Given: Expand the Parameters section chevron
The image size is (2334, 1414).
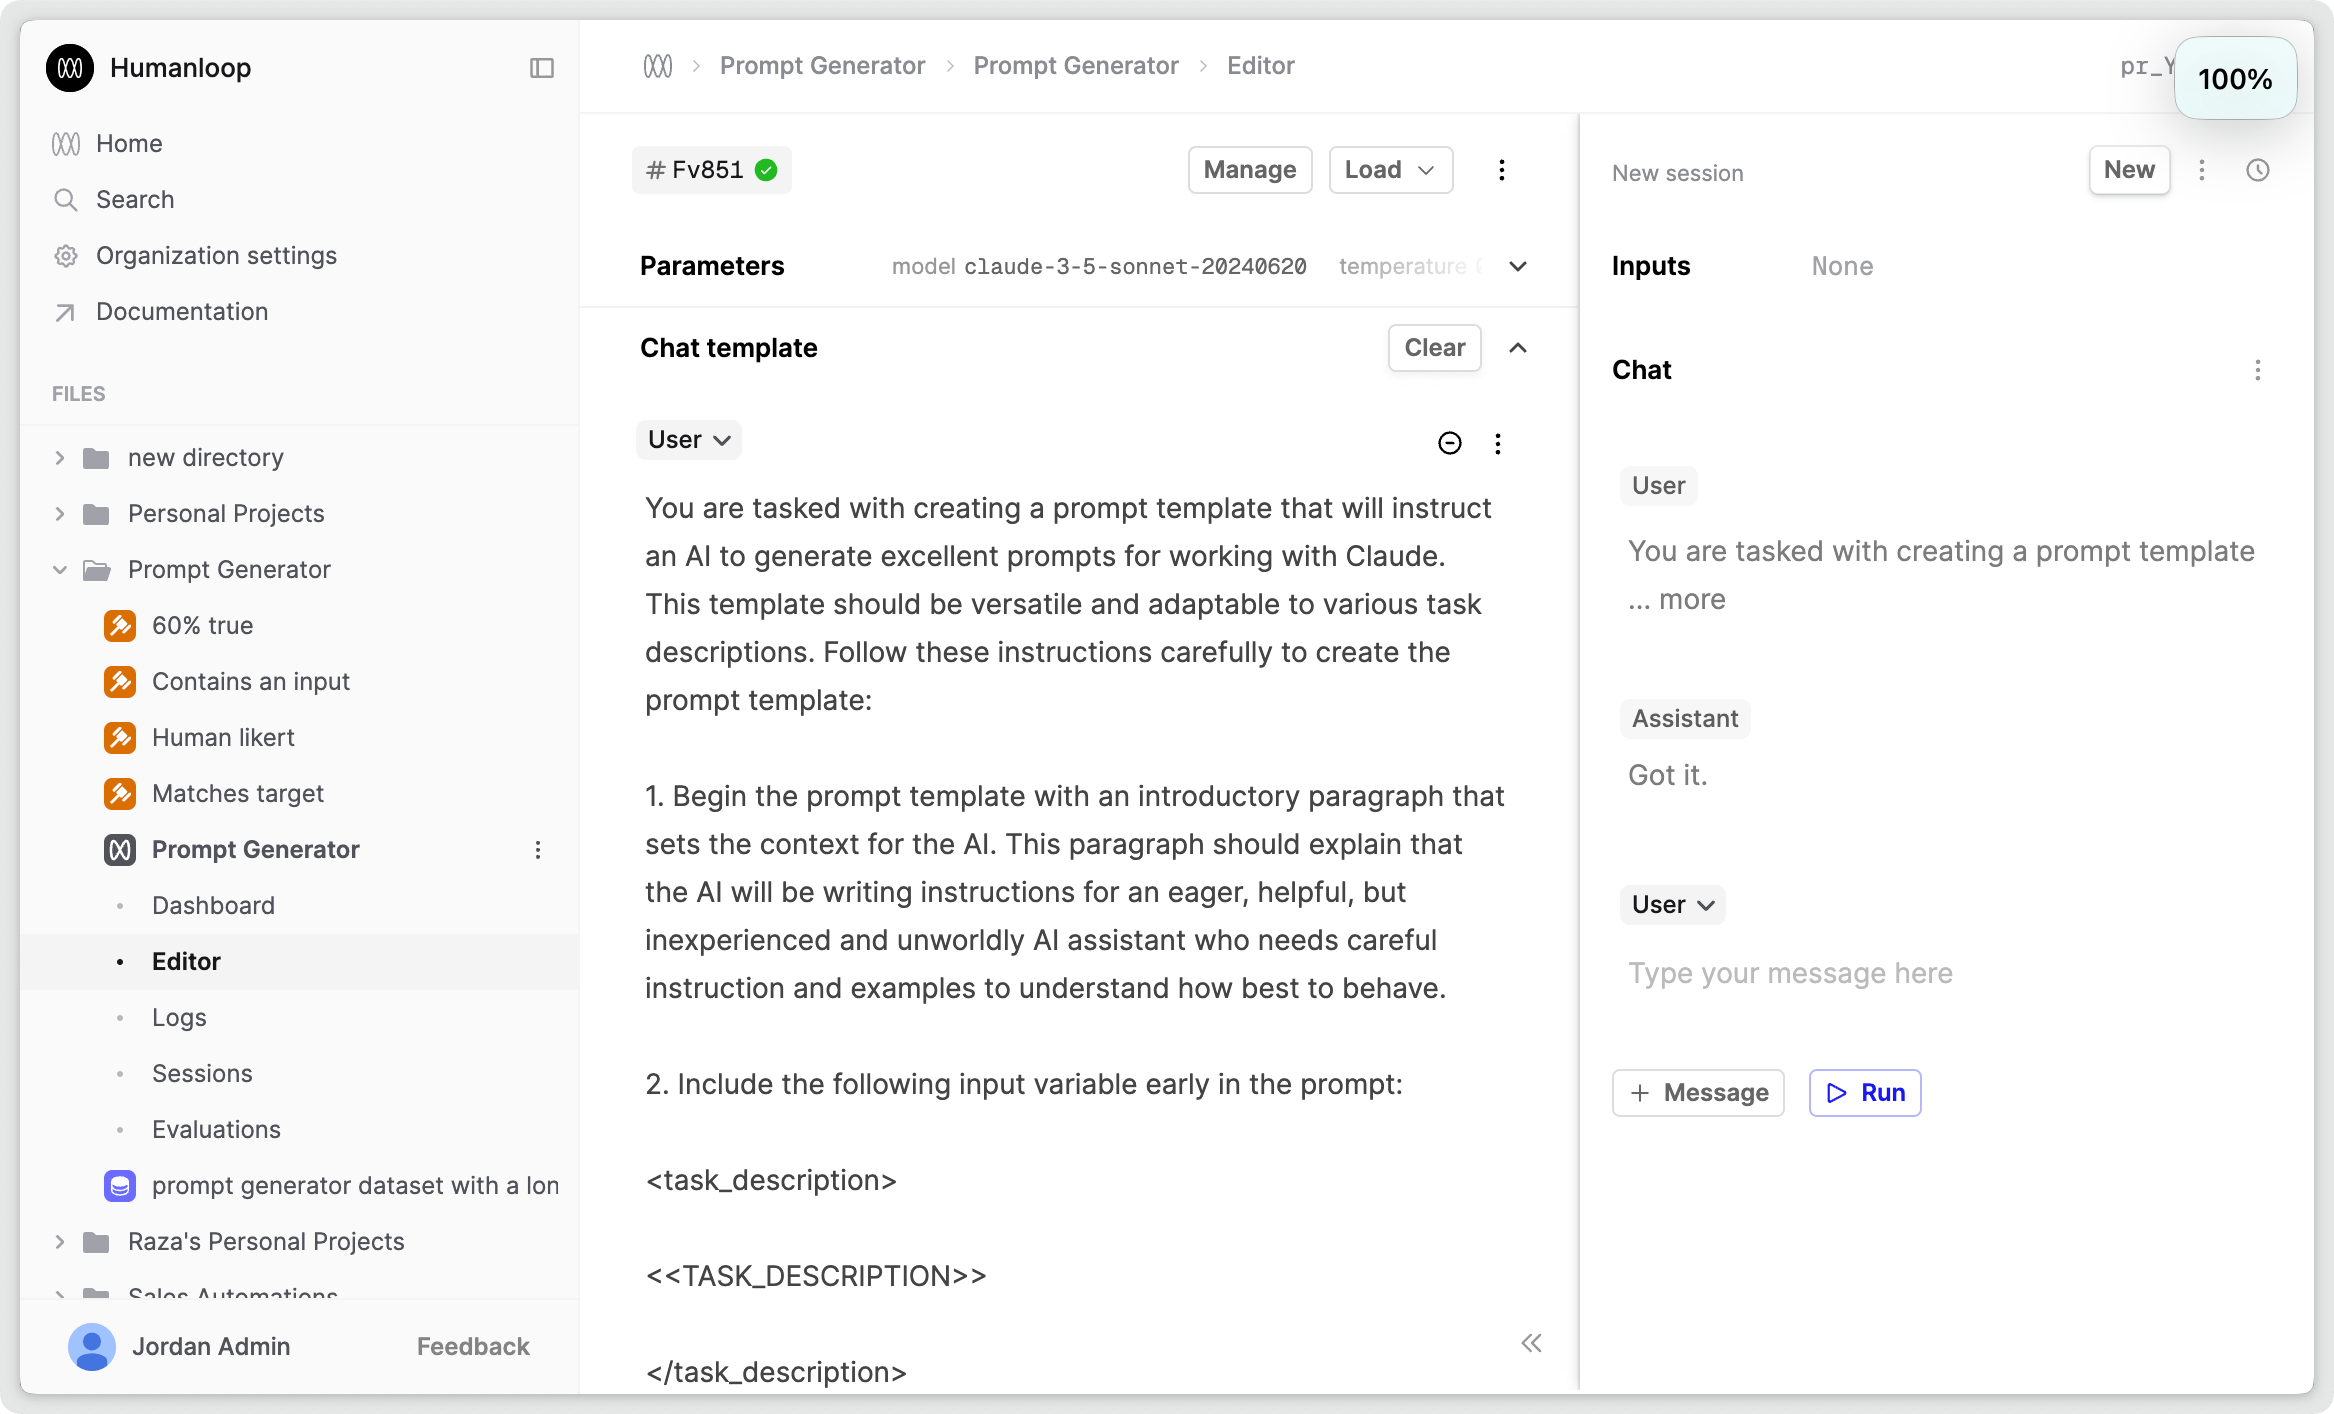Looking at the screenshot, I should pos(1518,266).
